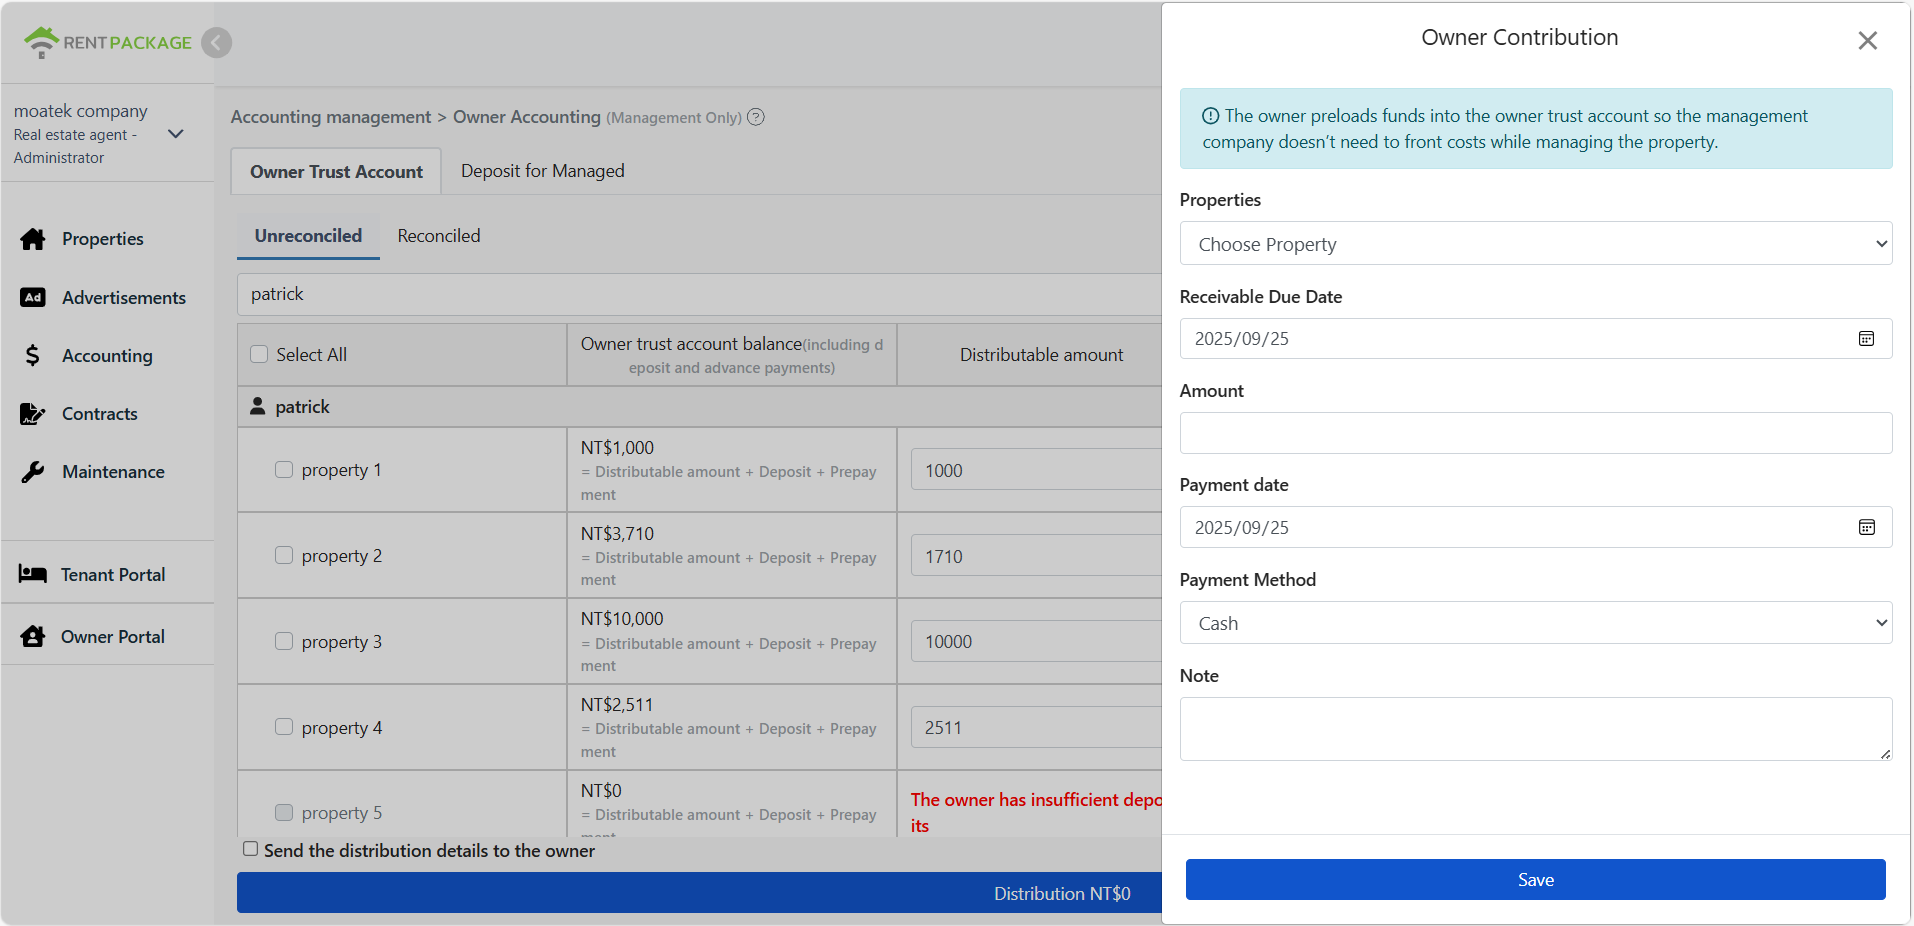
Task: Click the Tenant Portal bed icon
Action: 33,574
